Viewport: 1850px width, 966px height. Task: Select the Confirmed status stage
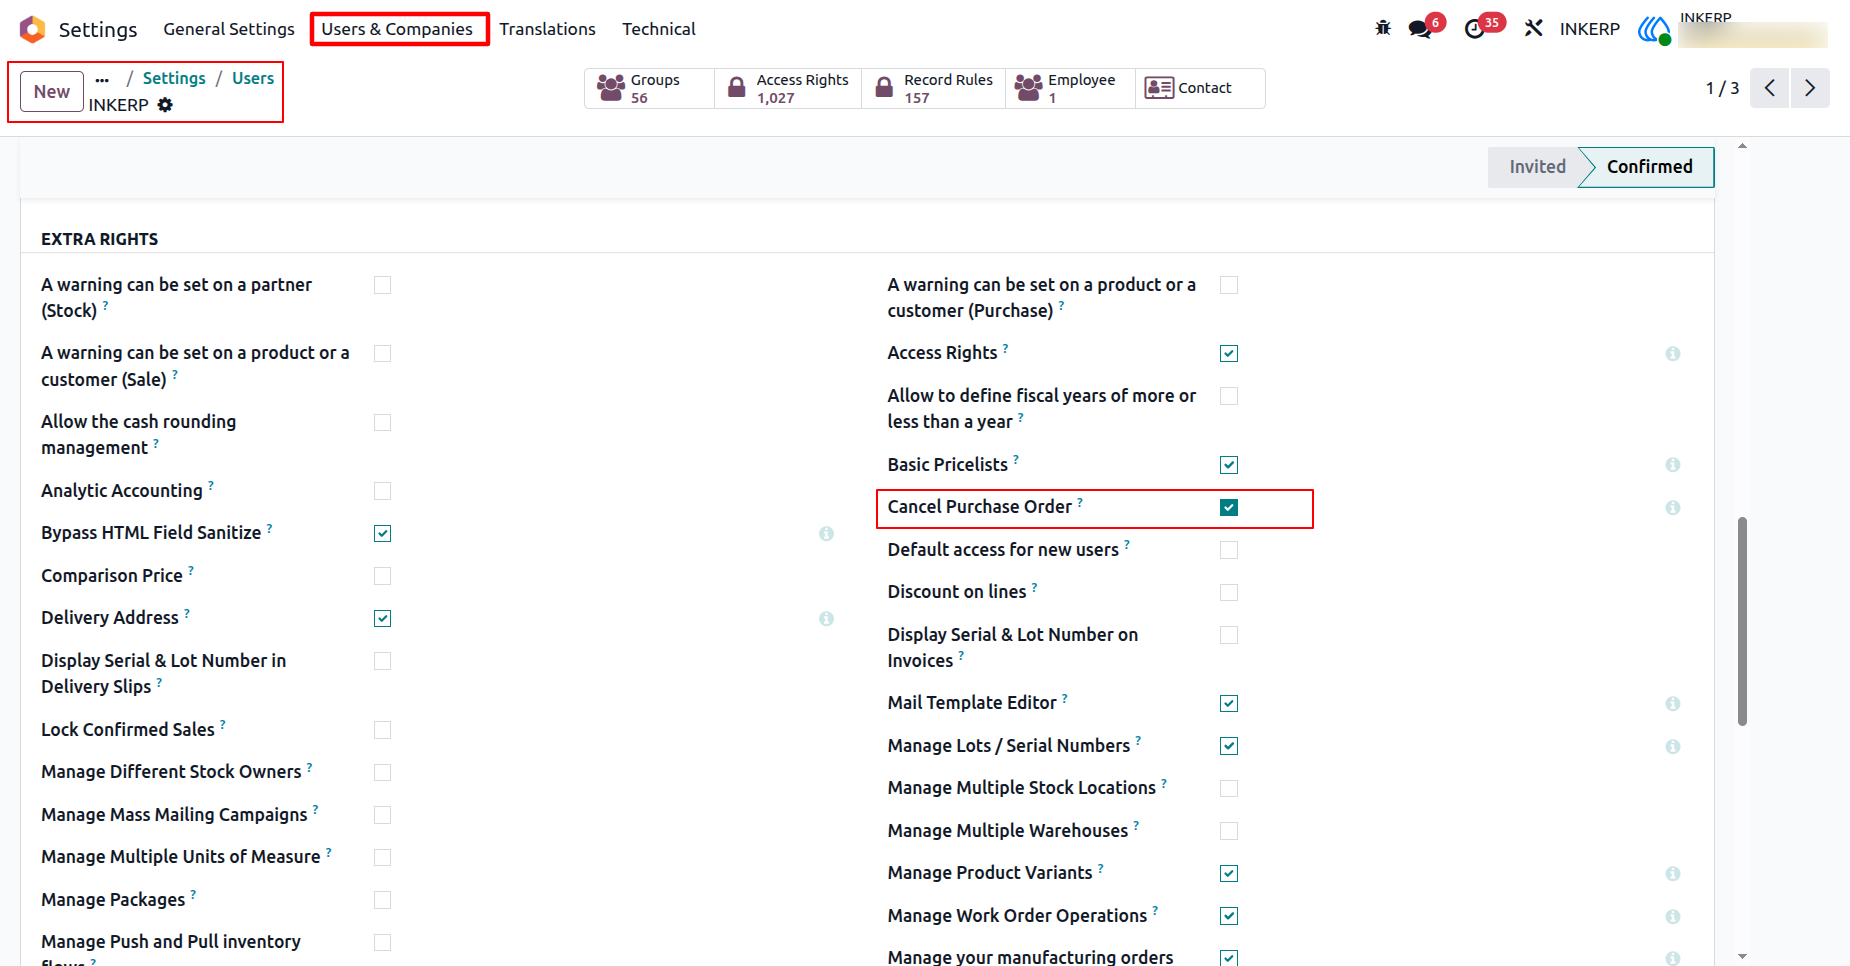click(1649, 167)
